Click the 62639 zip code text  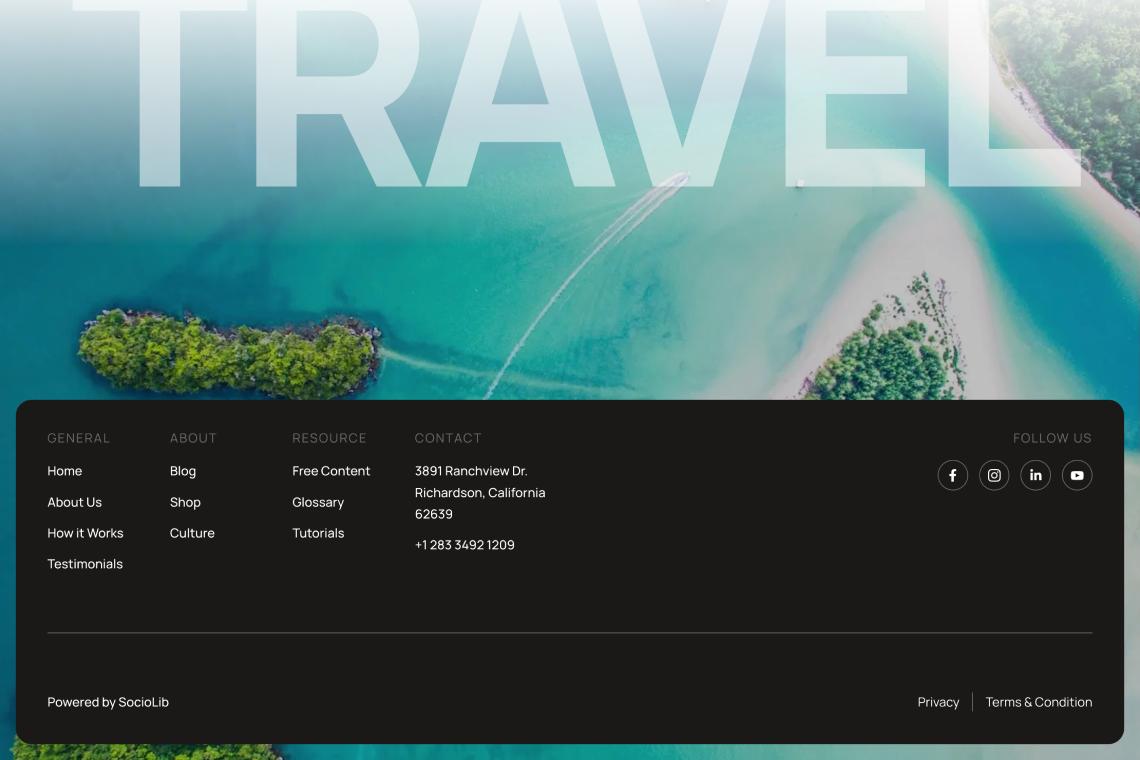433,514
